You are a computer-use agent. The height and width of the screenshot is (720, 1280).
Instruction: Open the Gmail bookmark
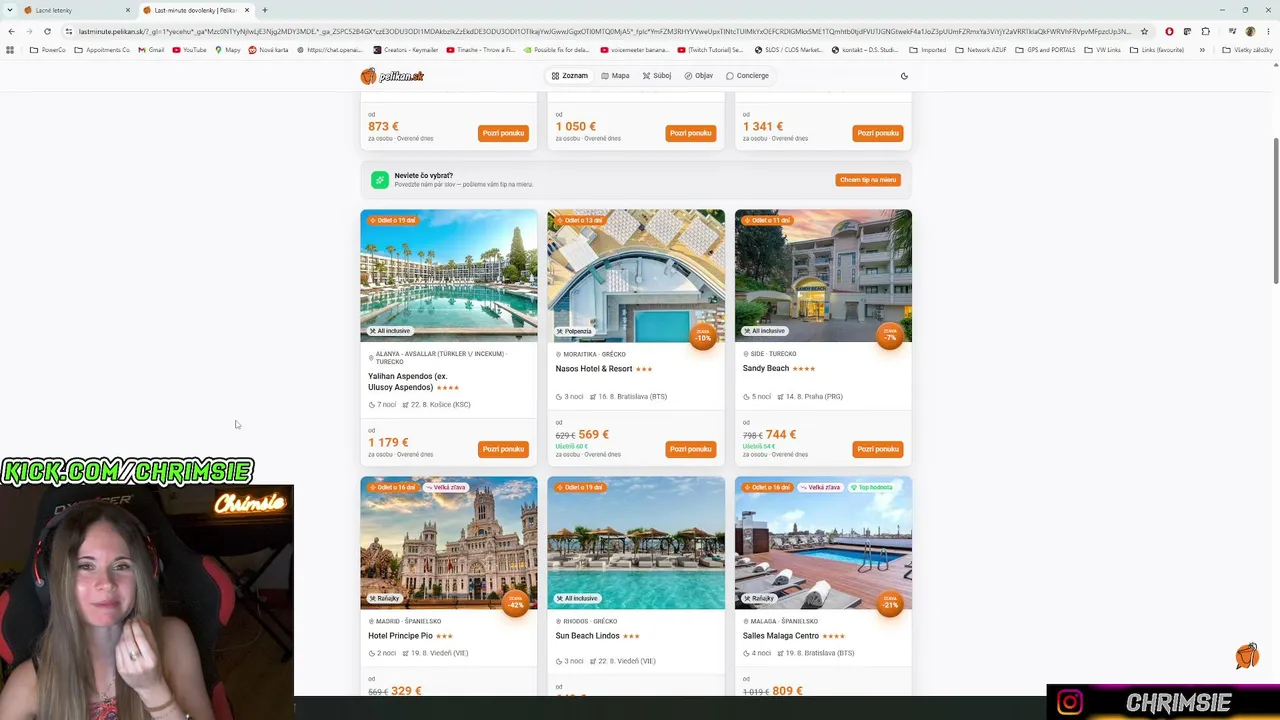tap(151, 50)
